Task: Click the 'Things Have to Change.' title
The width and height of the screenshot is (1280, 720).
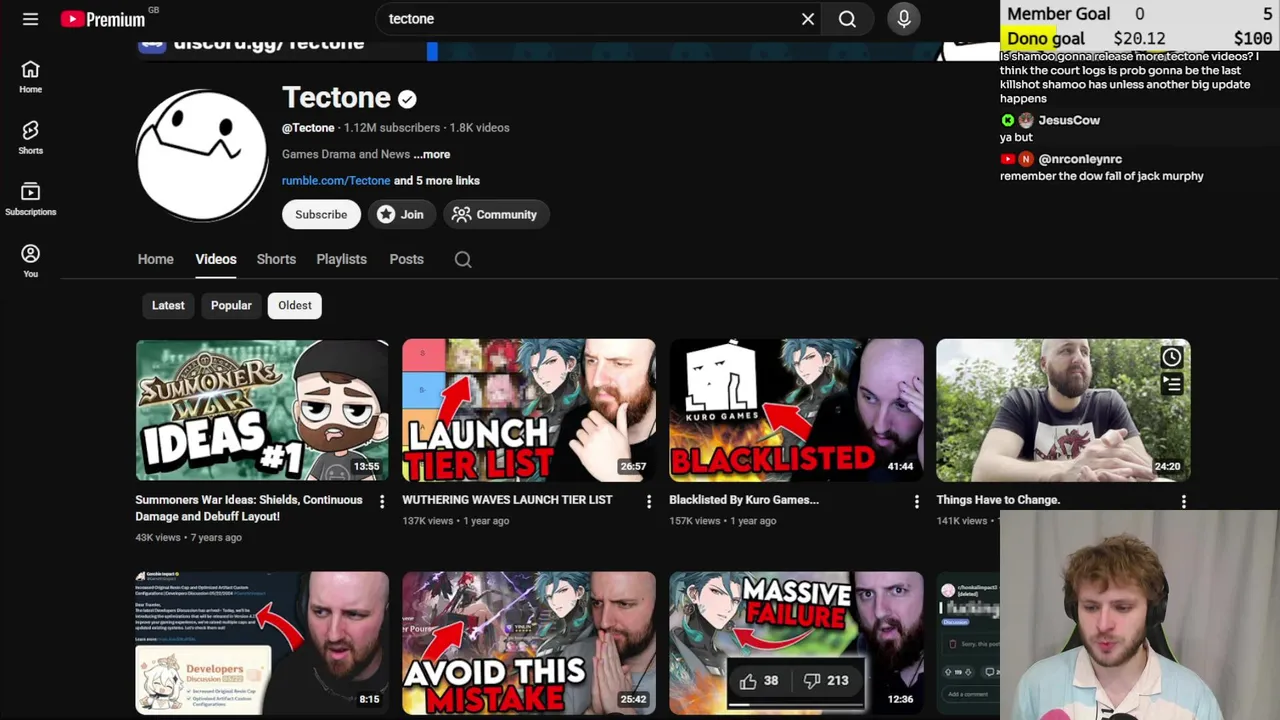Action: coord(998,499)
